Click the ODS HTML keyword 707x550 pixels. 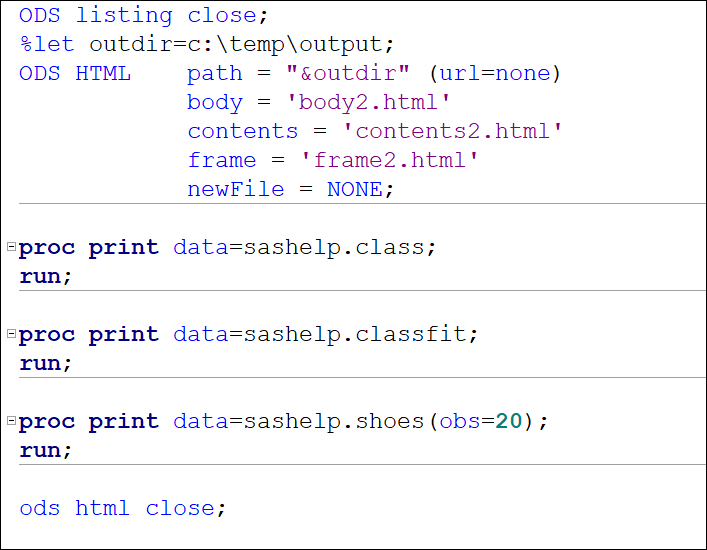tap(74, 73)
